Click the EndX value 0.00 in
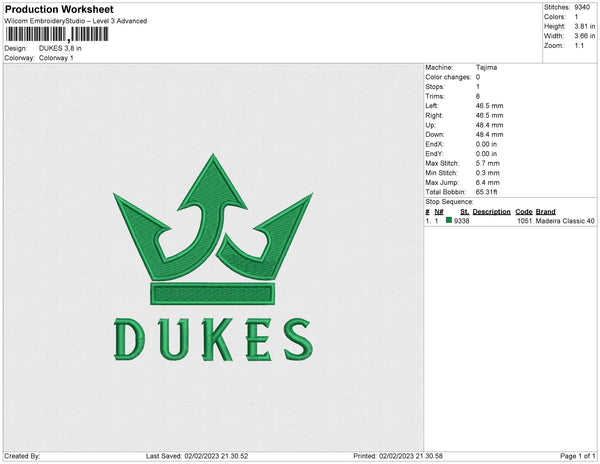This screenshot has width=600, height=464. (486, 144)
